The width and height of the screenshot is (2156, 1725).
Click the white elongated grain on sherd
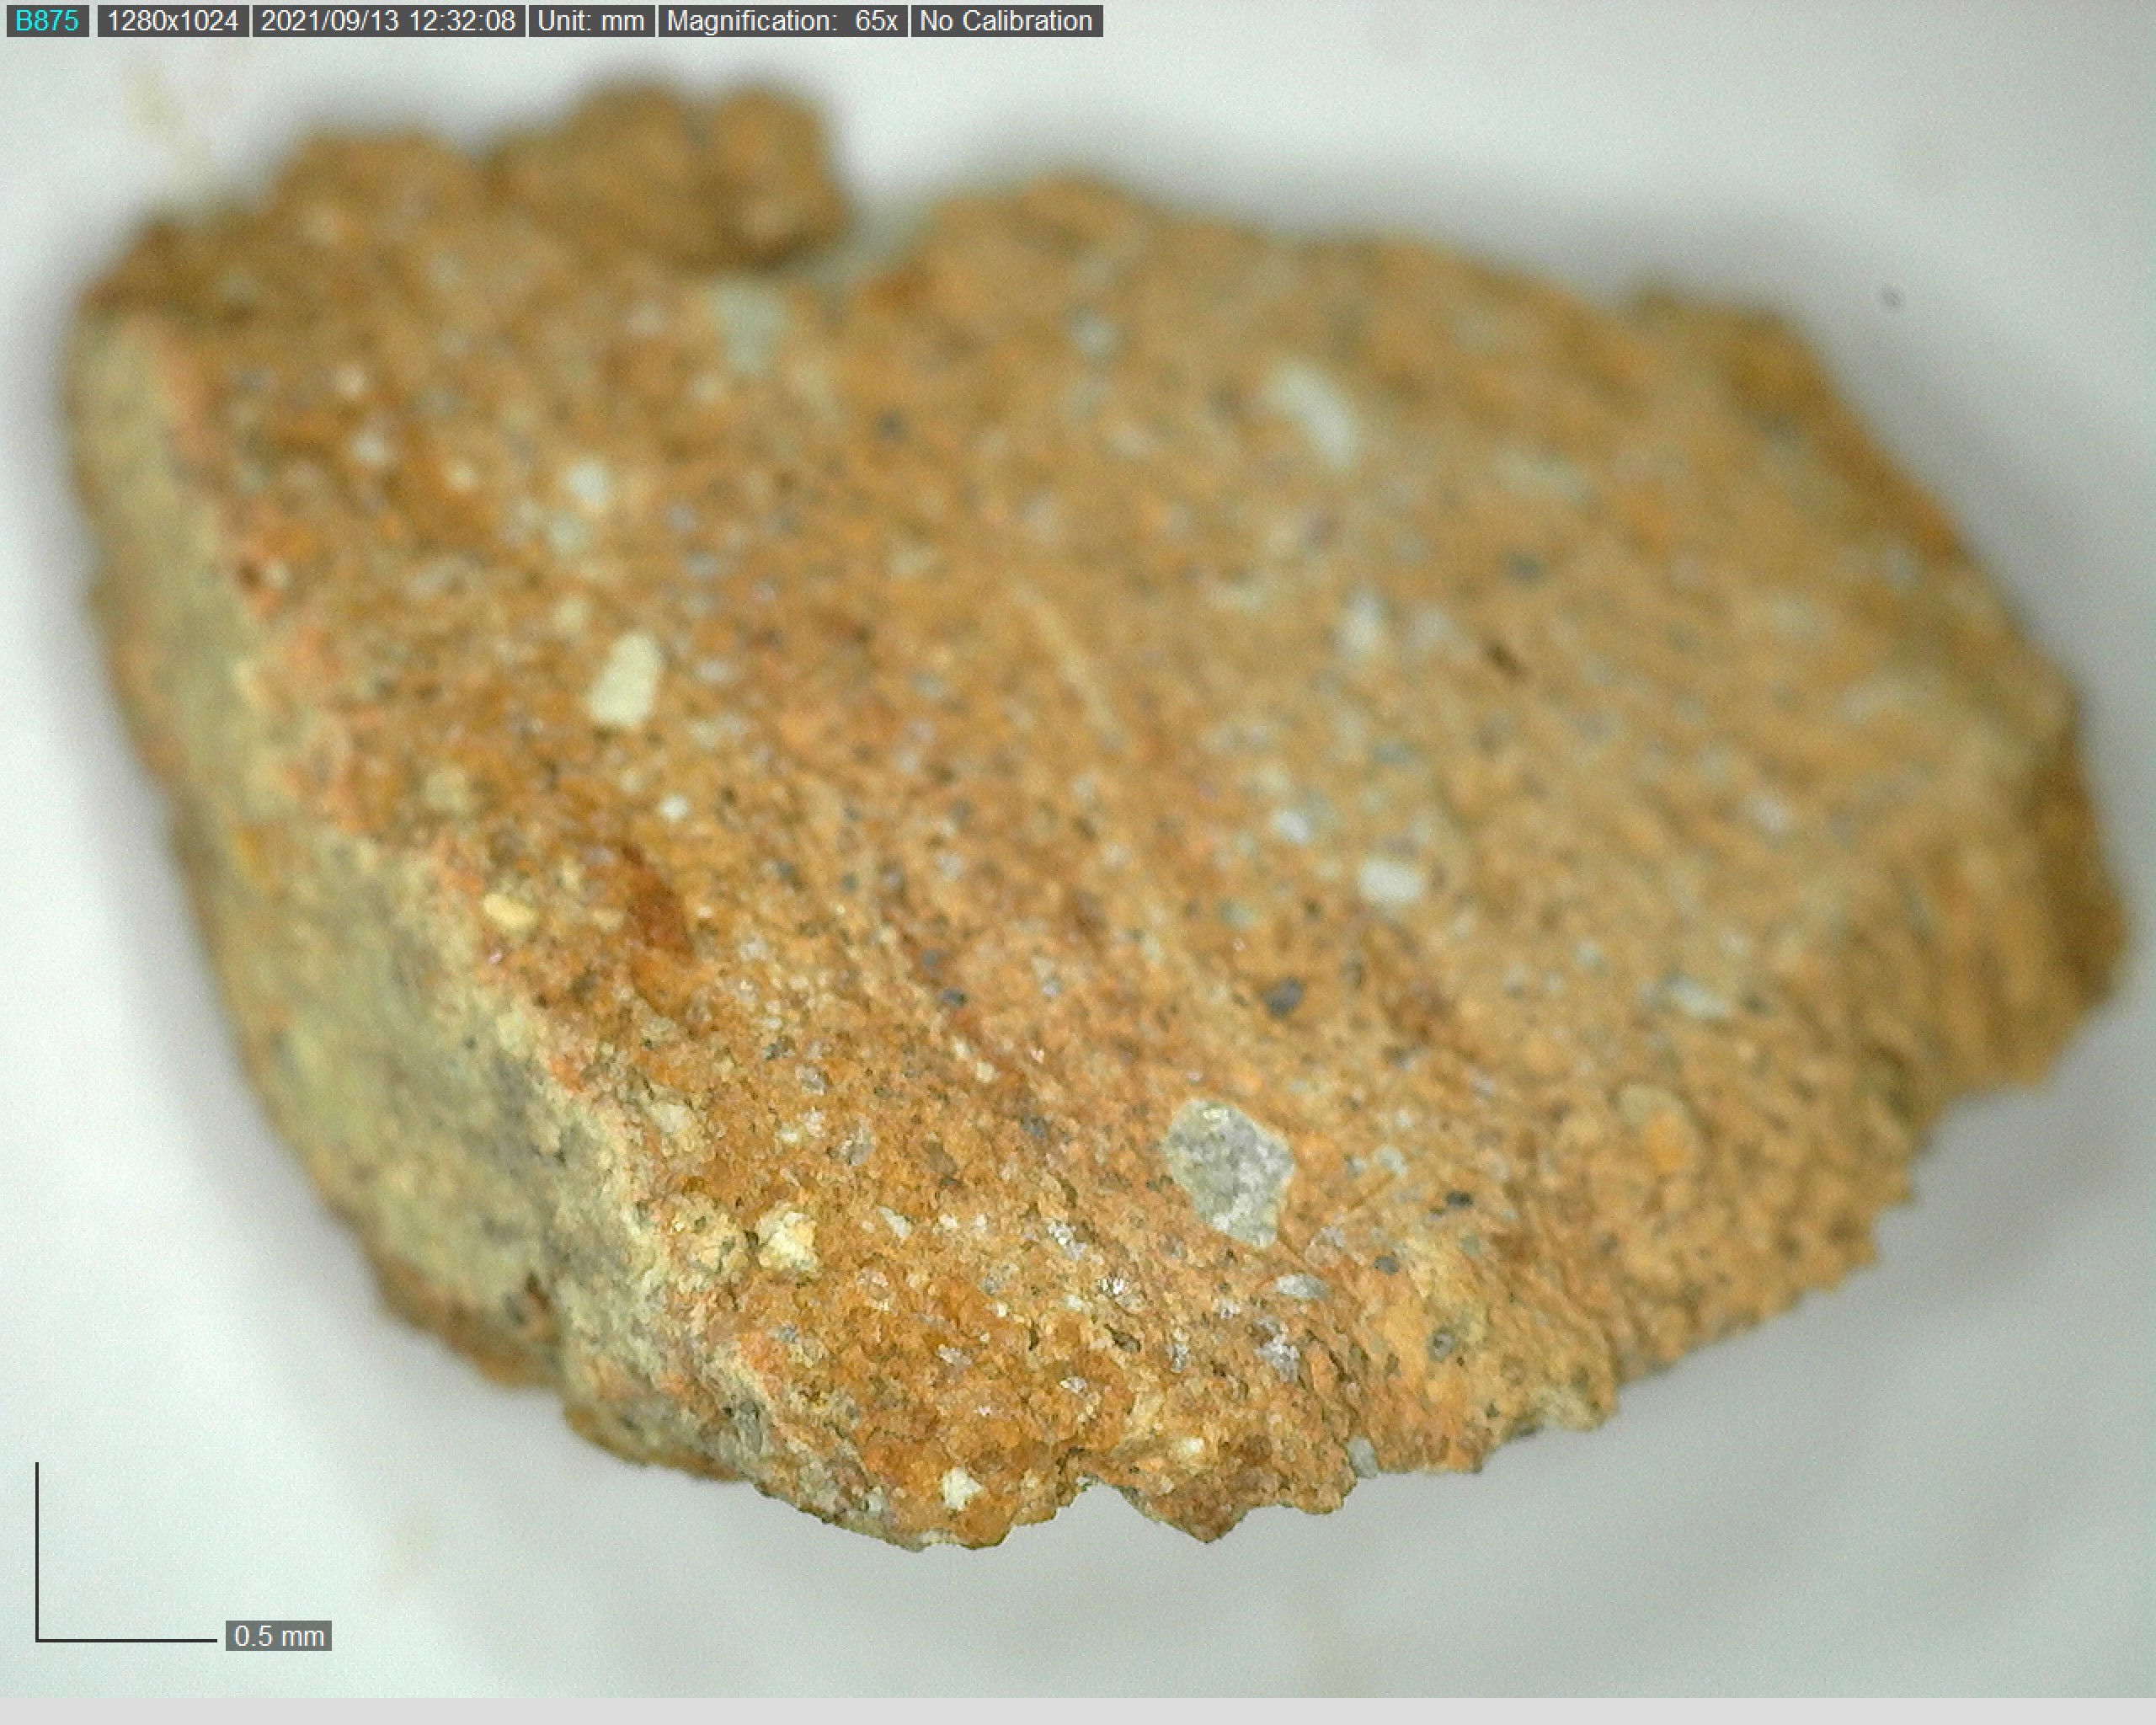click(x=626, y=680)
